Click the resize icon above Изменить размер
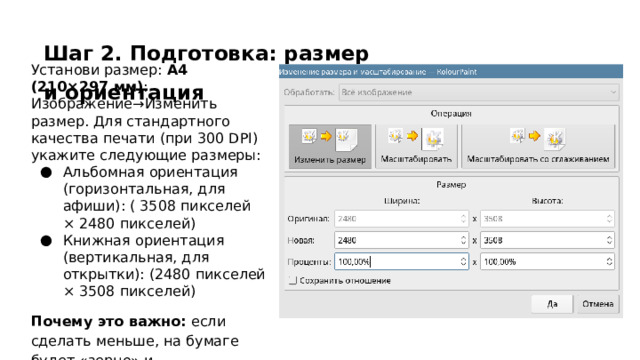The width and height of the screenshot is (640, 360). pos(330,139)
